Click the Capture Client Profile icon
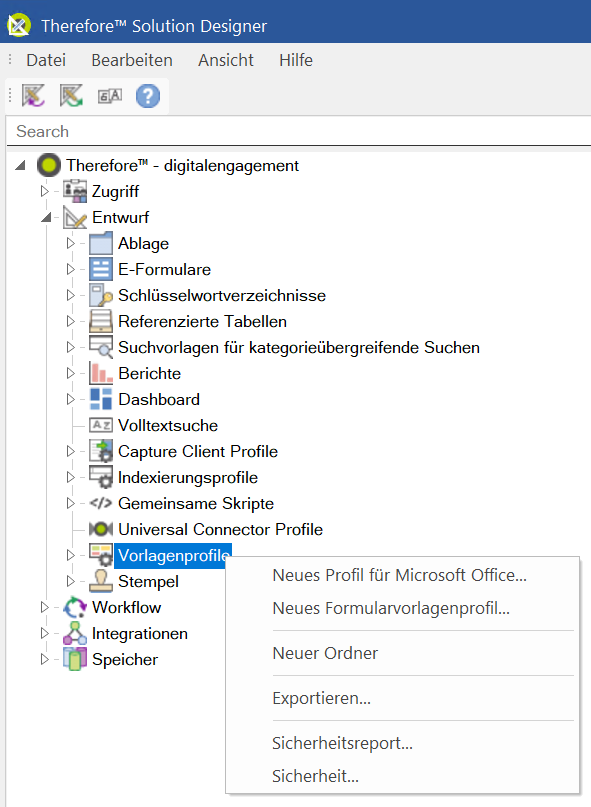 click(101, 451)
